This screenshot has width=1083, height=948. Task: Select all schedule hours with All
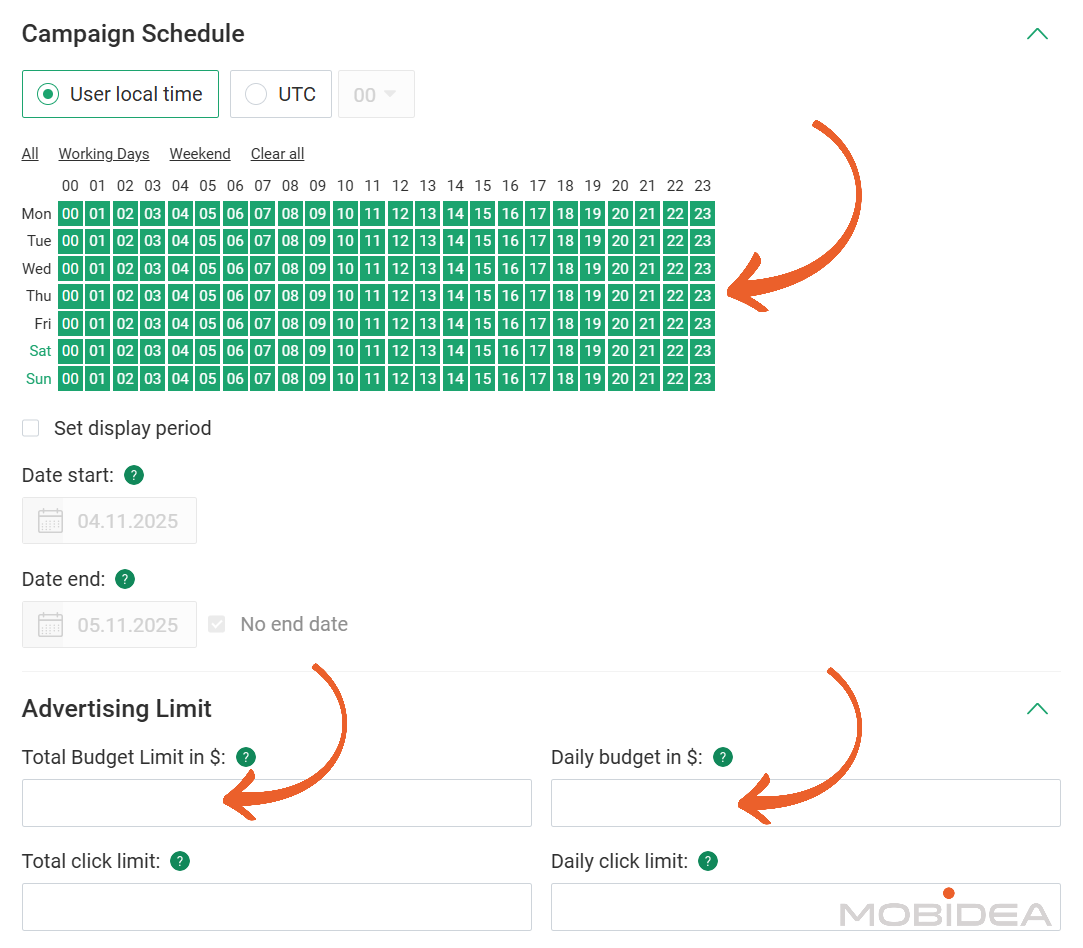coord(30,154)
